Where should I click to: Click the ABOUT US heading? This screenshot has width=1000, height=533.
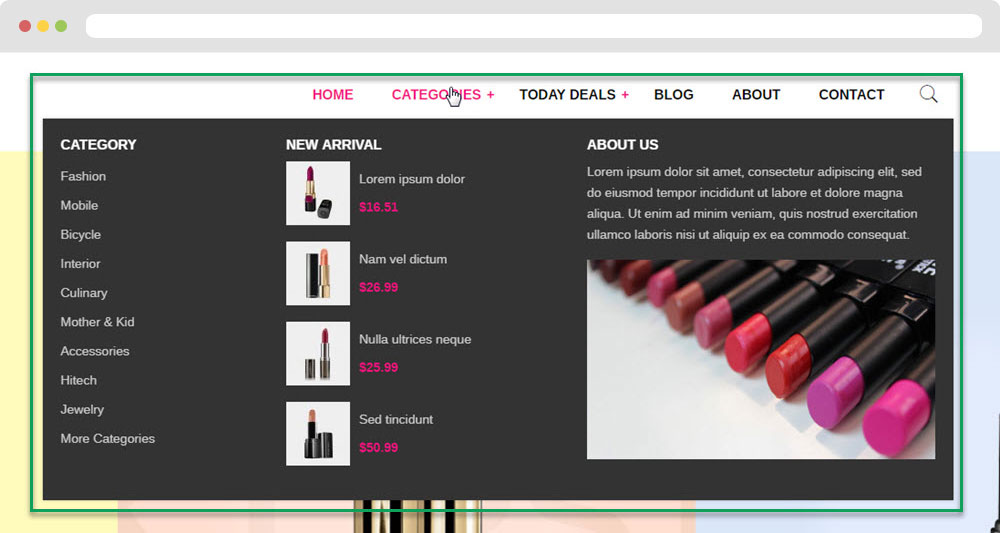click(x=622, y=145)
